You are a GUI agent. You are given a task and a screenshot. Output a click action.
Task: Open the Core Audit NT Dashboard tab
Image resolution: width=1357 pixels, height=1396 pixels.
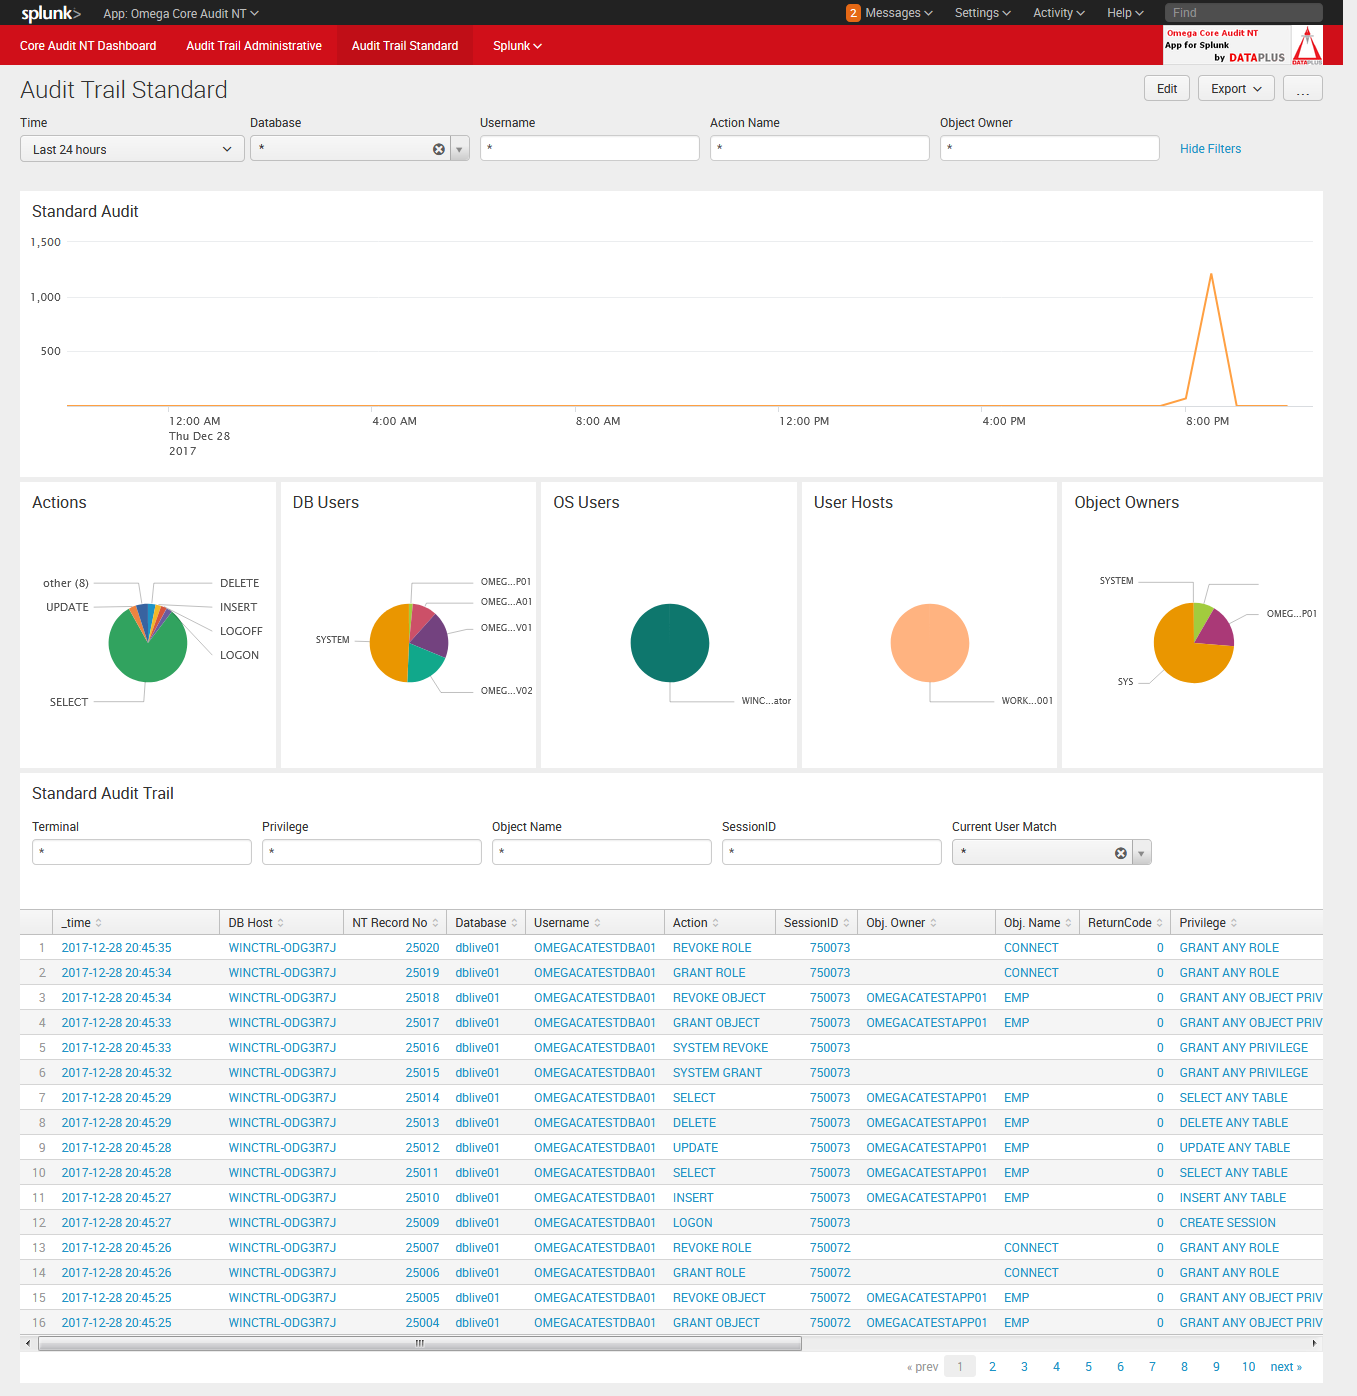click(87, 45)
